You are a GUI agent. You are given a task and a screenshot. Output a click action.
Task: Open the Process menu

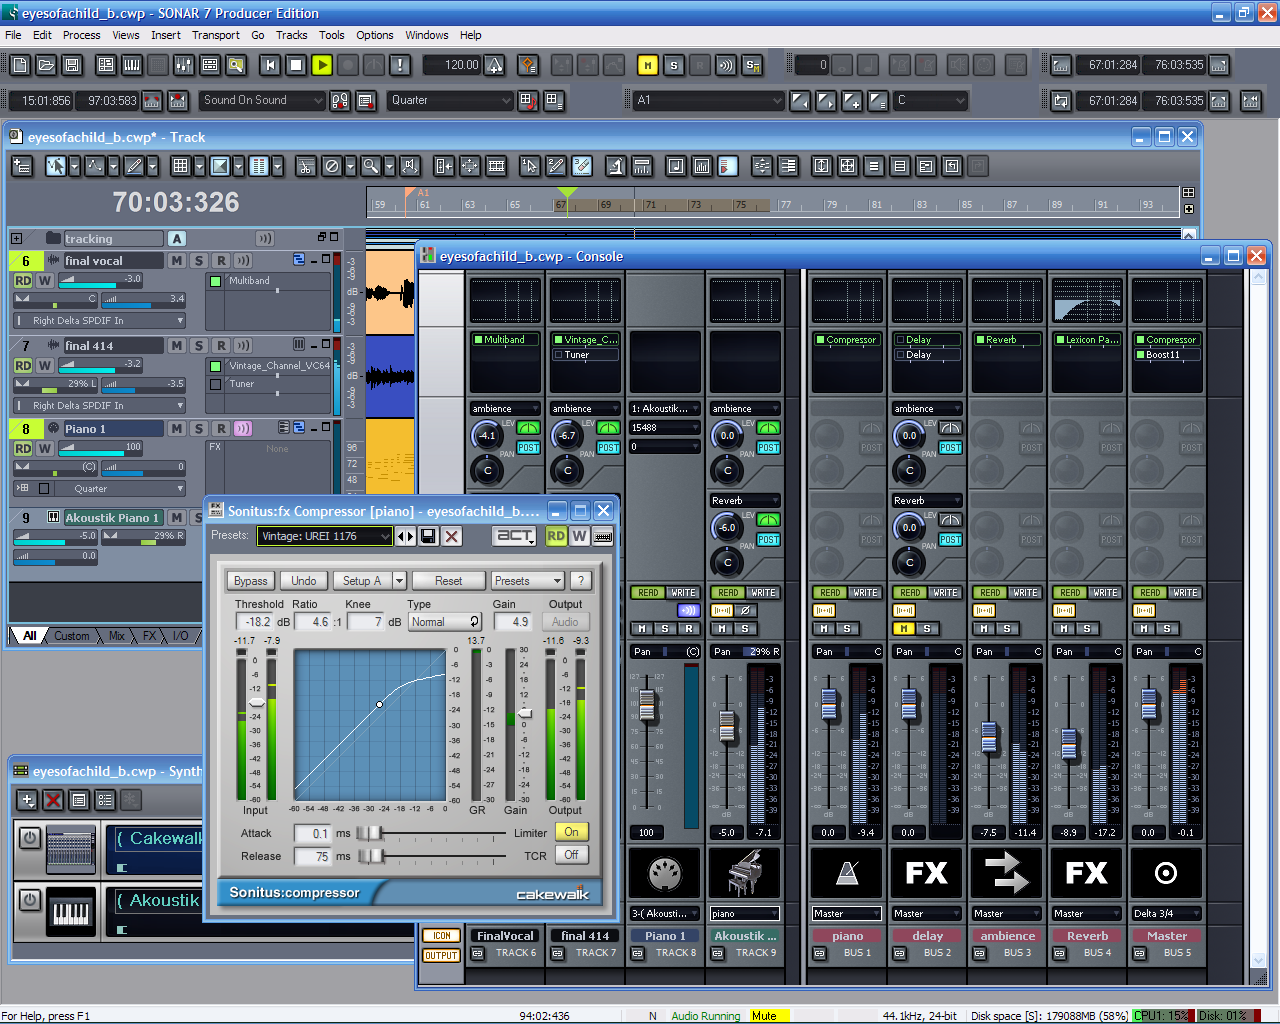(81, 35)
